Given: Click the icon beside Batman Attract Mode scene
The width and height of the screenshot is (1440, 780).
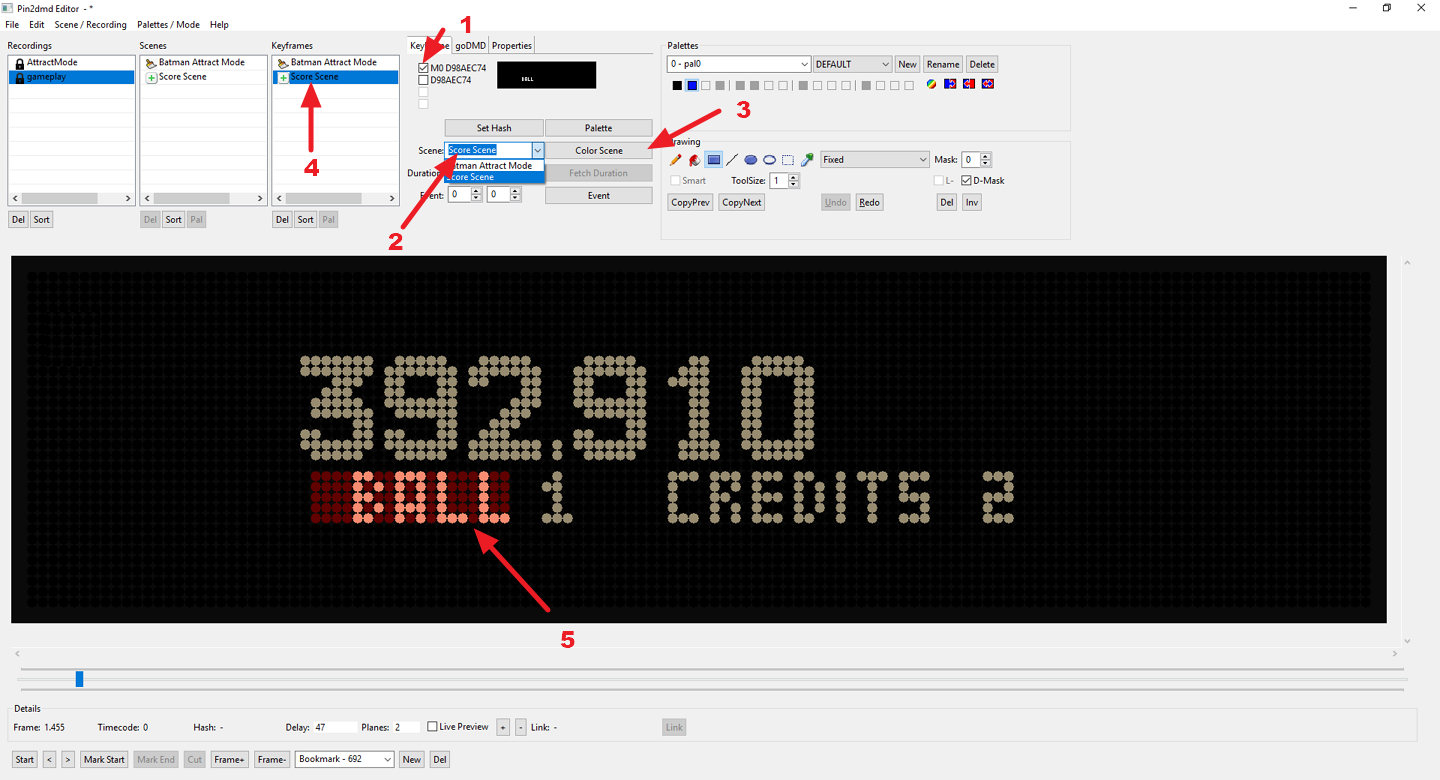Looking at the screenshot, I should (x=151, y=63).
